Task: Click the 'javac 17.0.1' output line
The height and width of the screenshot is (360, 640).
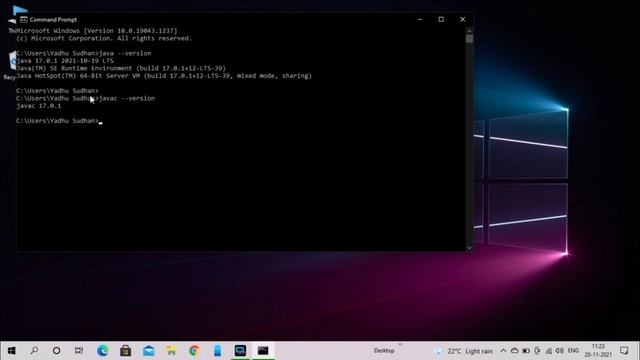Action: pyautogui.click(x=38, y=106)
